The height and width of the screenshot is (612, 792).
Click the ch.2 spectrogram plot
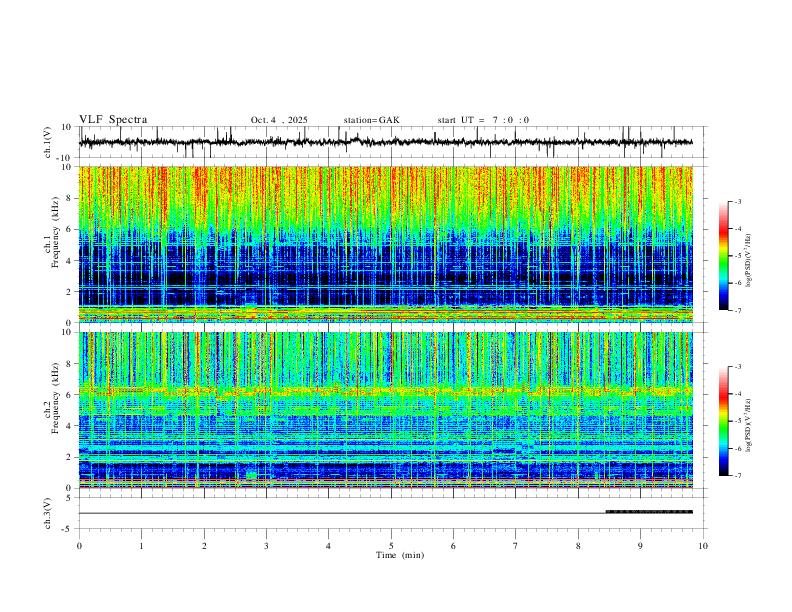click(x=386, y=410)
